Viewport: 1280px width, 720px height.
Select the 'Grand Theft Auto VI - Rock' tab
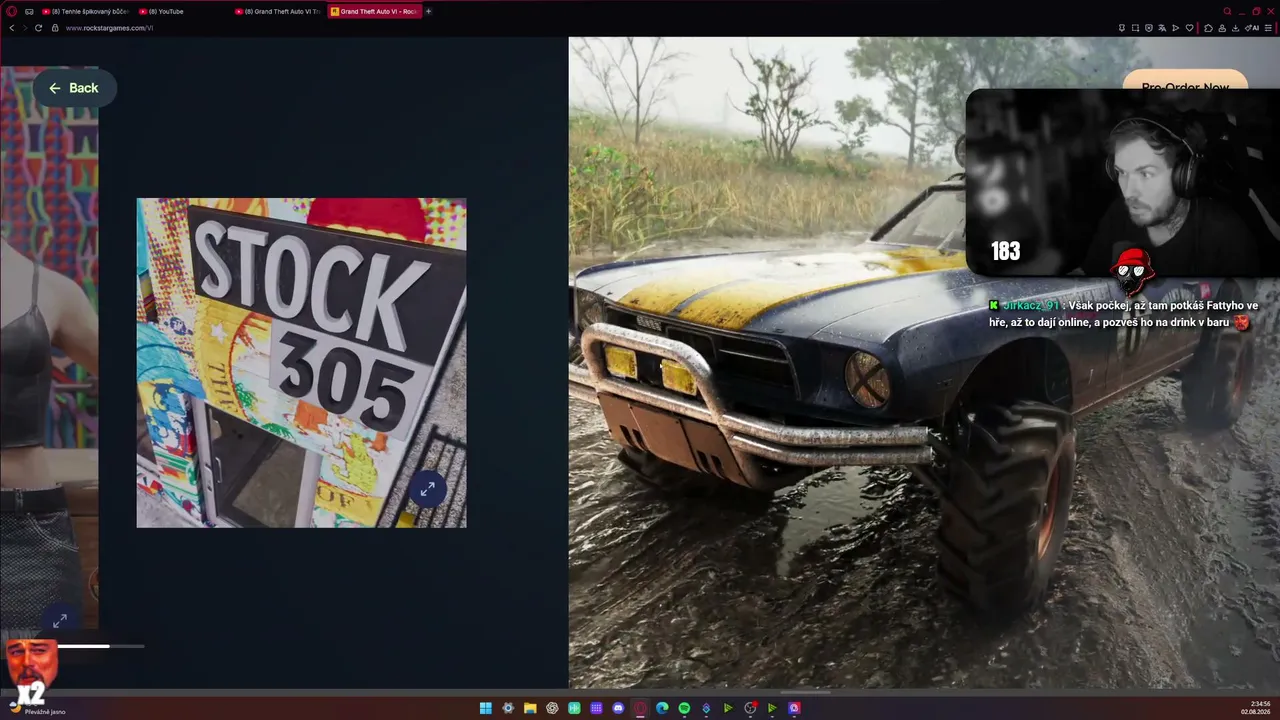[374, 11]
